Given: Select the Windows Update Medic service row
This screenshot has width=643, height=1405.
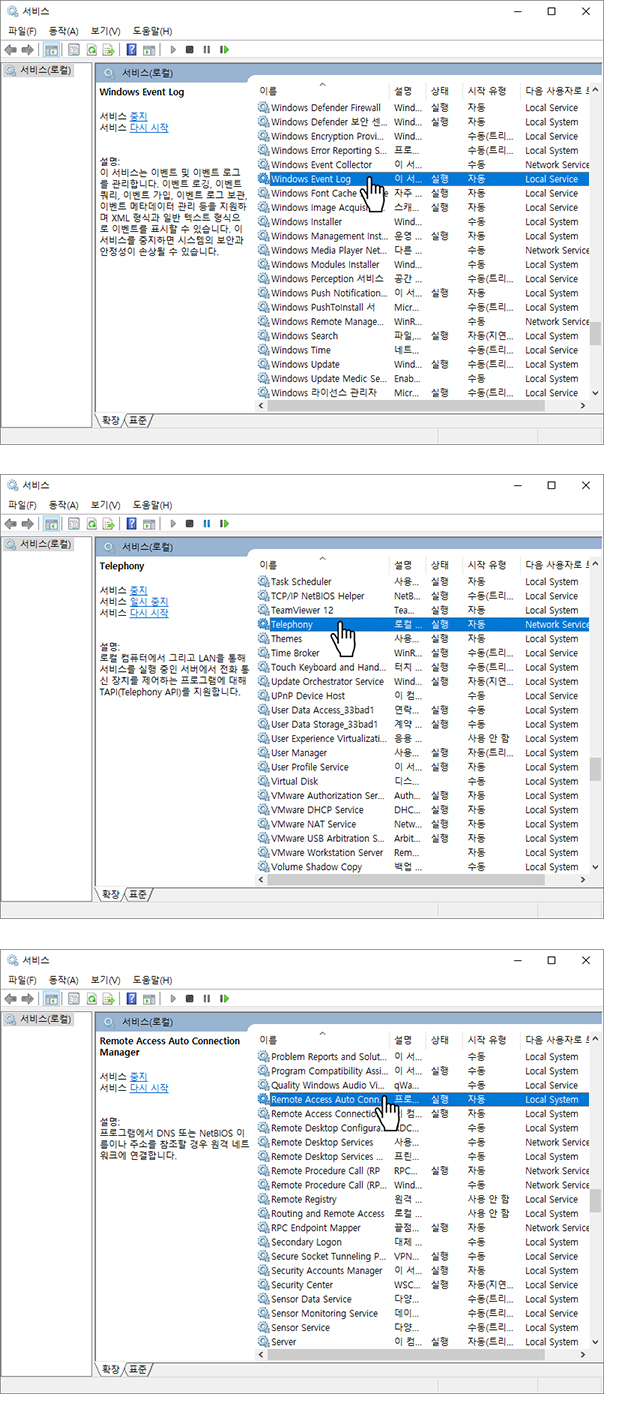Looking at the screenshot, I should point(328,379).
